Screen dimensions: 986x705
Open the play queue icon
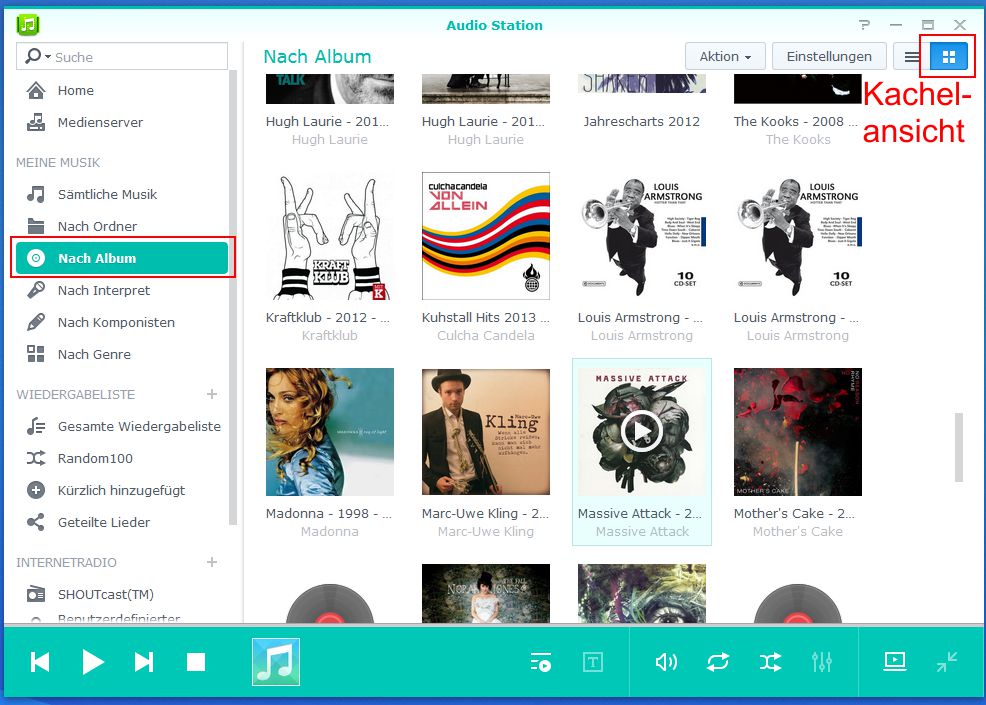click(541, 662)
